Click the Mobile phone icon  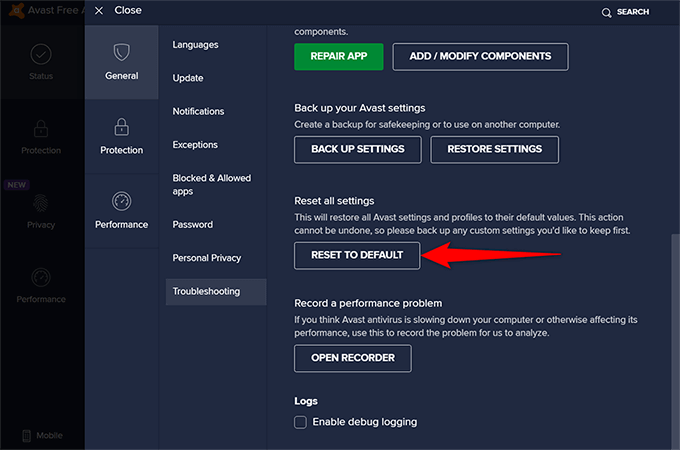coord(25,435)
